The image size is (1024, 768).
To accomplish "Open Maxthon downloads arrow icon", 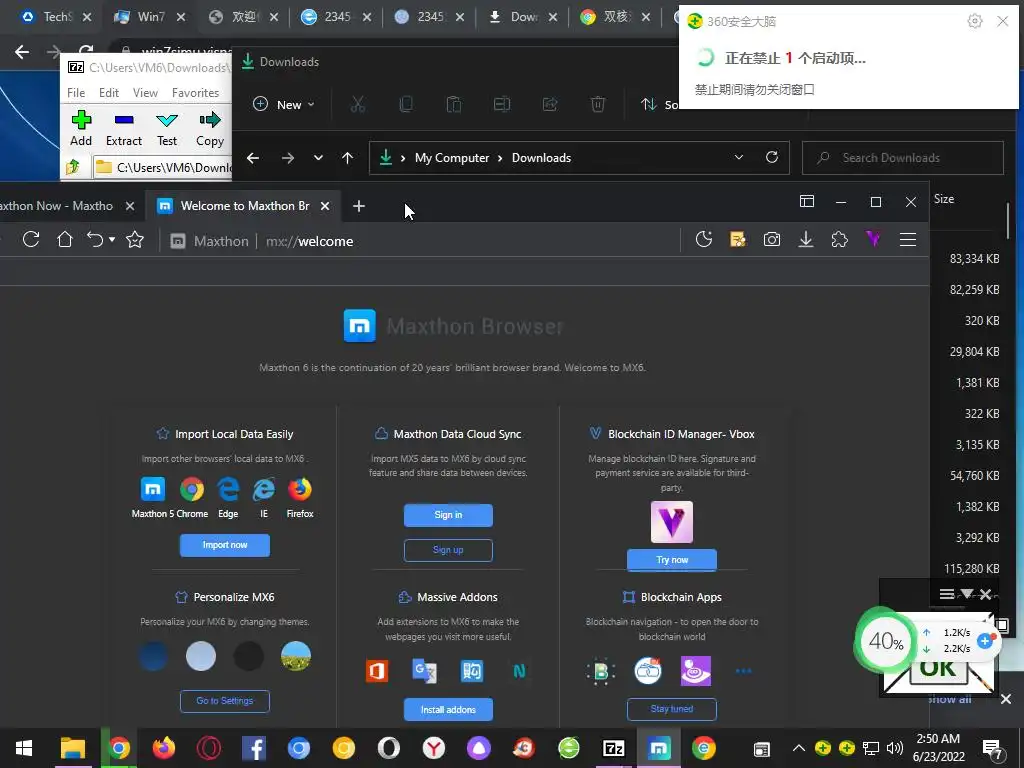I will coord(806,240).
